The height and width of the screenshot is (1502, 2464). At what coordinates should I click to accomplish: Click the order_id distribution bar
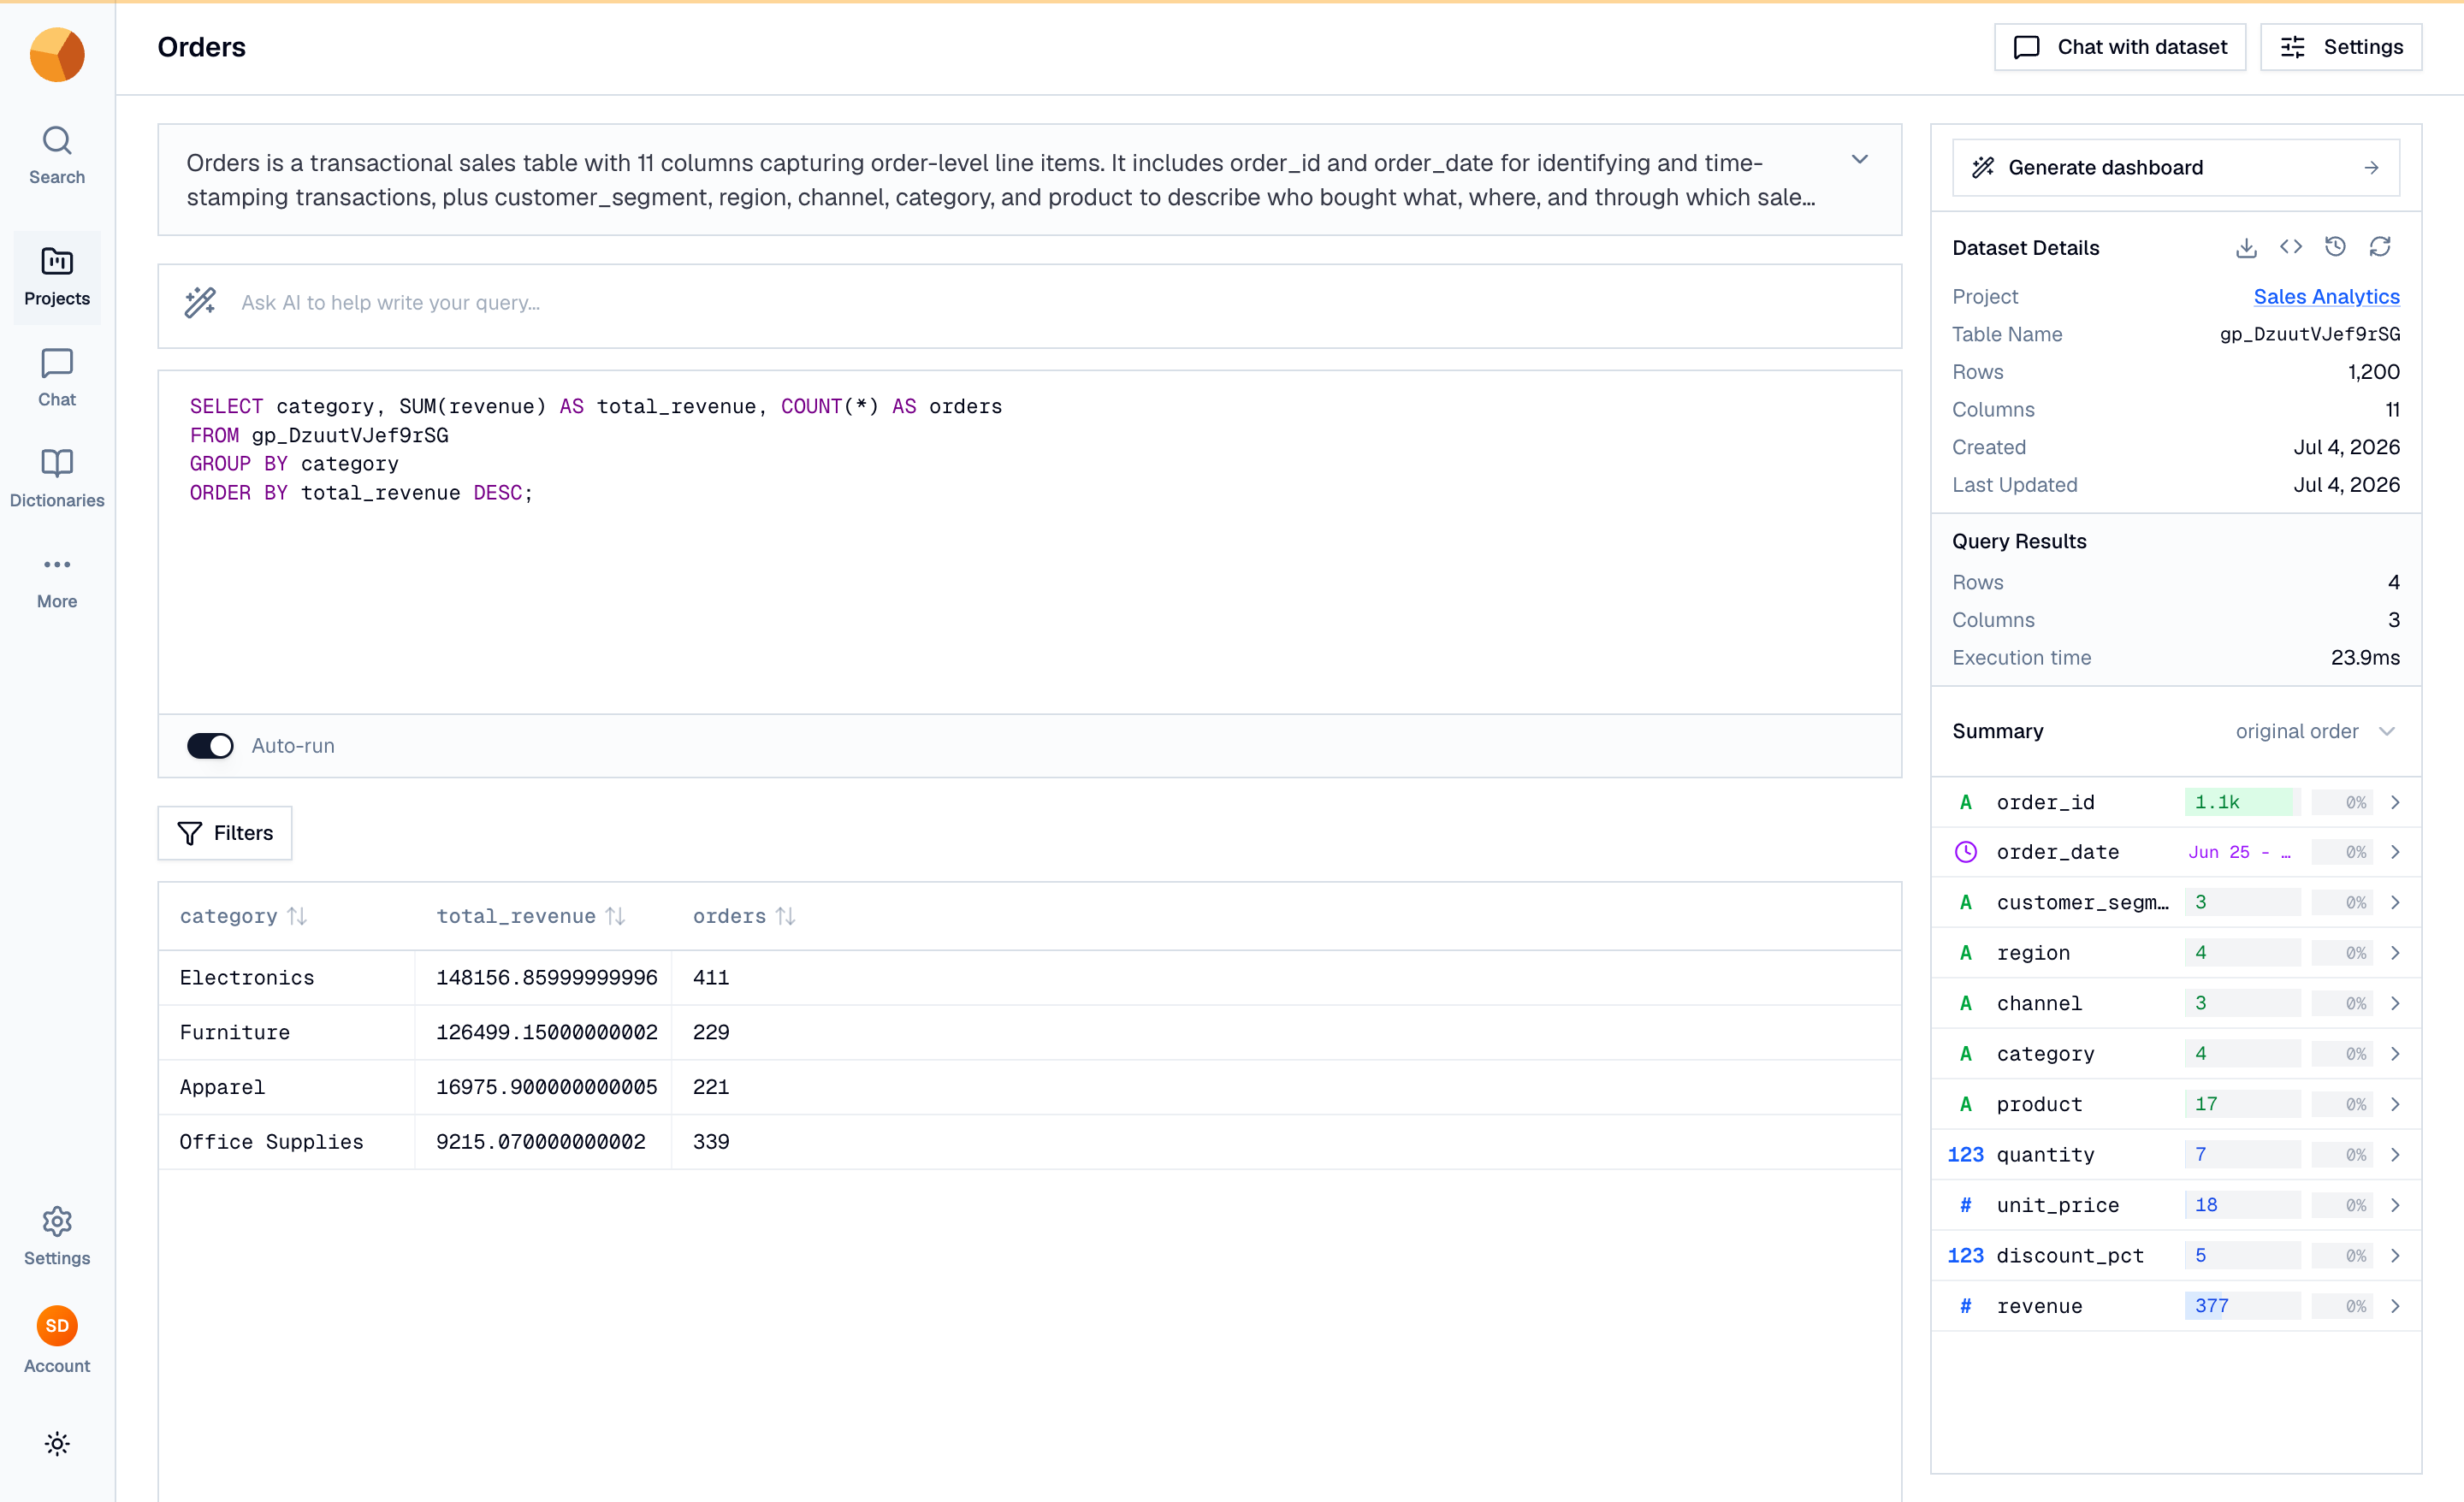2242,802
